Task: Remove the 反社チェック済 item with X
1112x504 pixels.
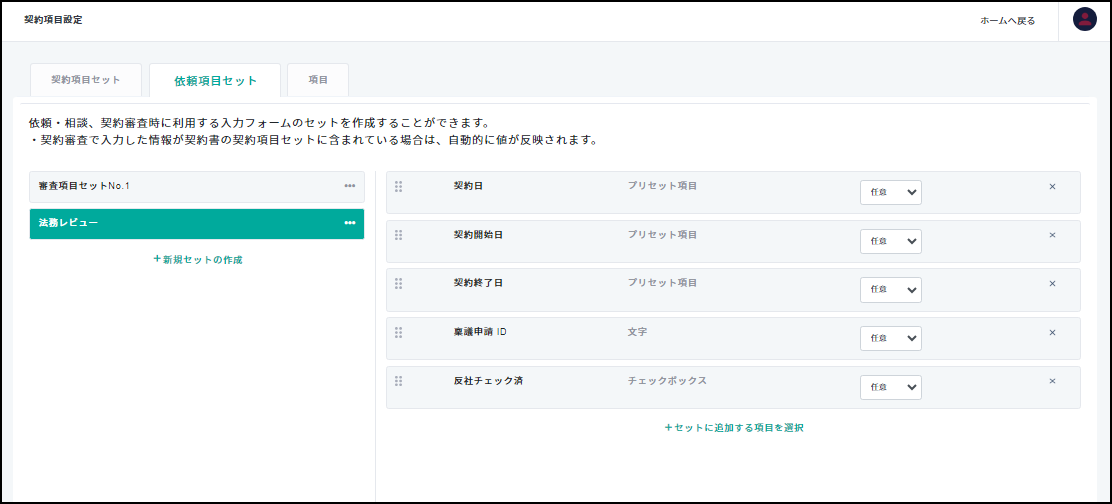Action: [1052, 381]
